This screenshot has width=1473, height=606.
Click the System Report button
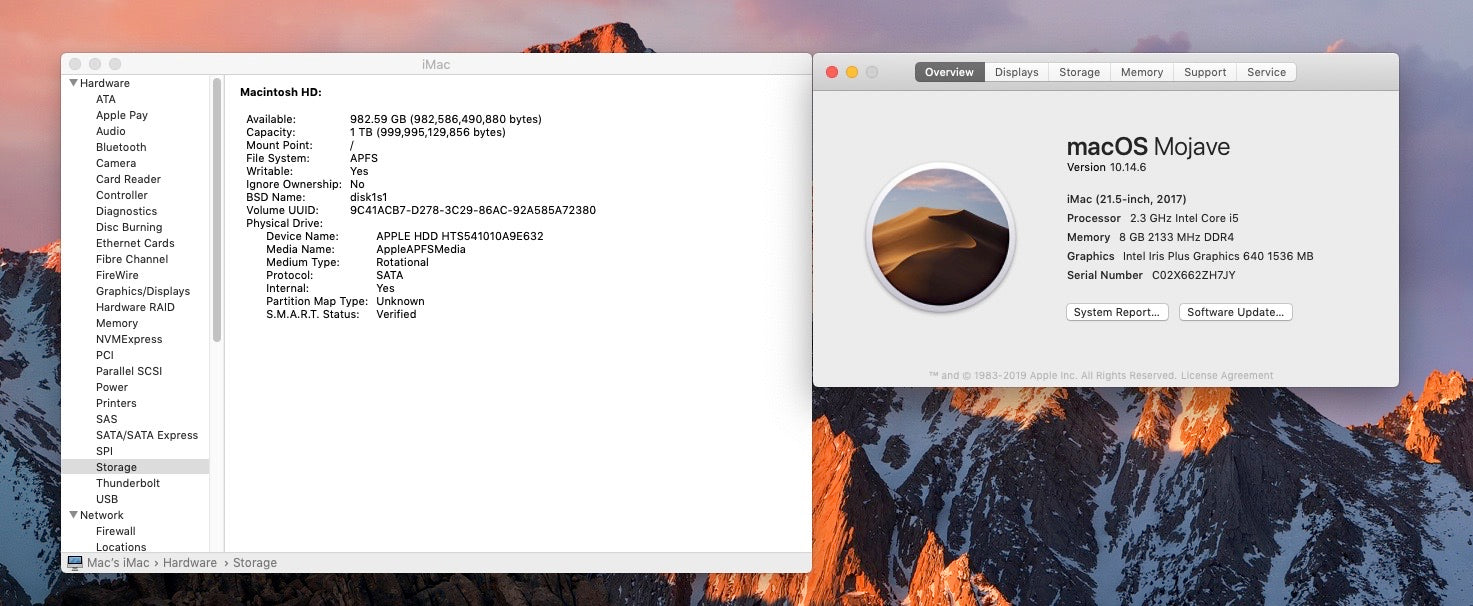pyautogui.click(x=1116, y=312)
